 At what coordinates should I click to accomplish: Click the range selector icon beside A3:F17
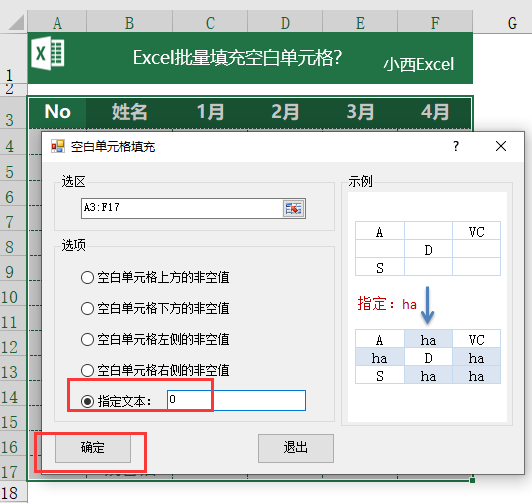coord(294,208)
